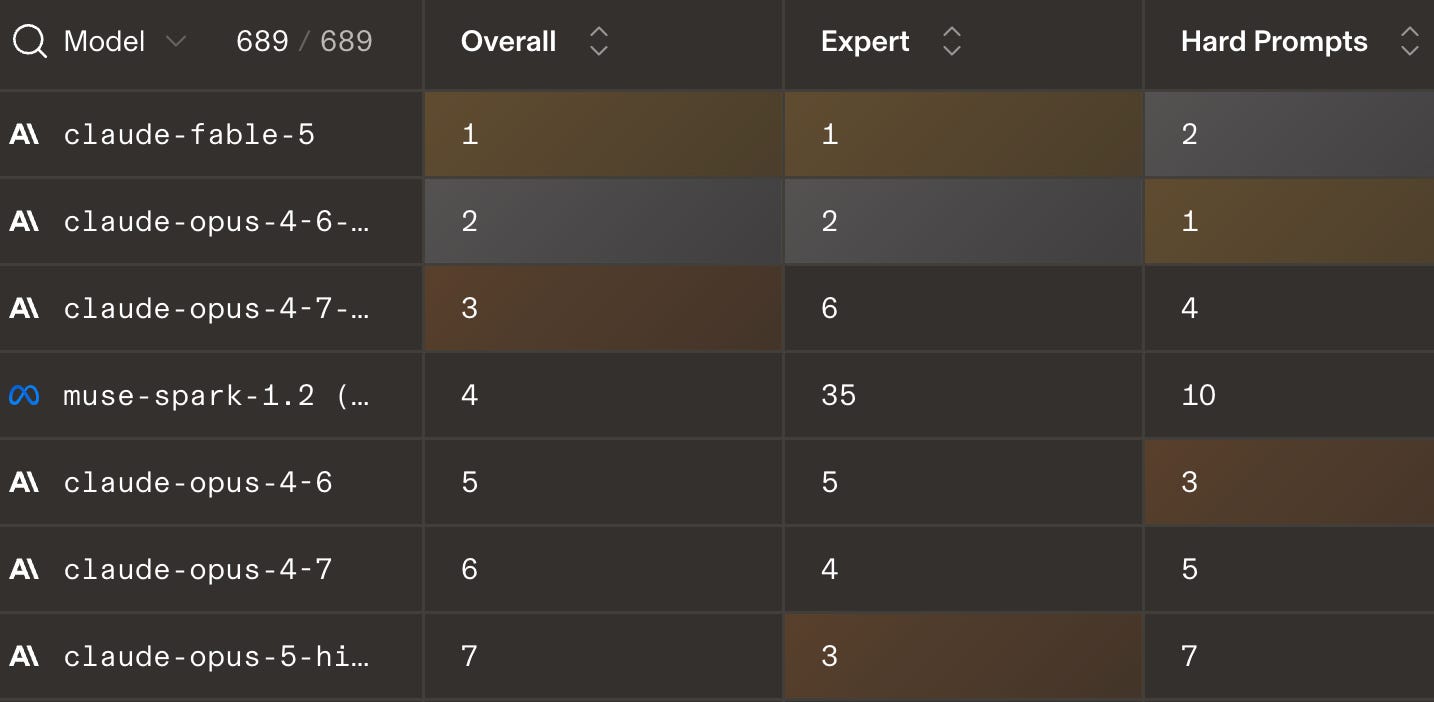
Task: Open the muse-spark-1.2 model entry
Action: pyautogui.click(x=216, y=396)
